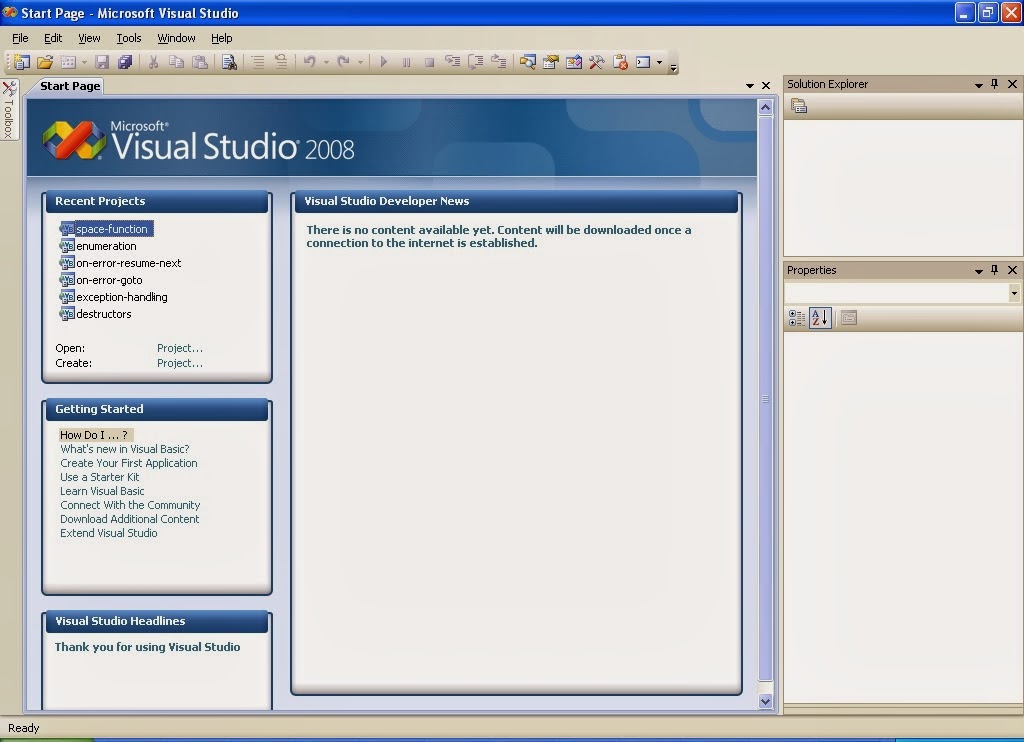
Task: Click the Undo arrow icon
Action: pos(310,62)
